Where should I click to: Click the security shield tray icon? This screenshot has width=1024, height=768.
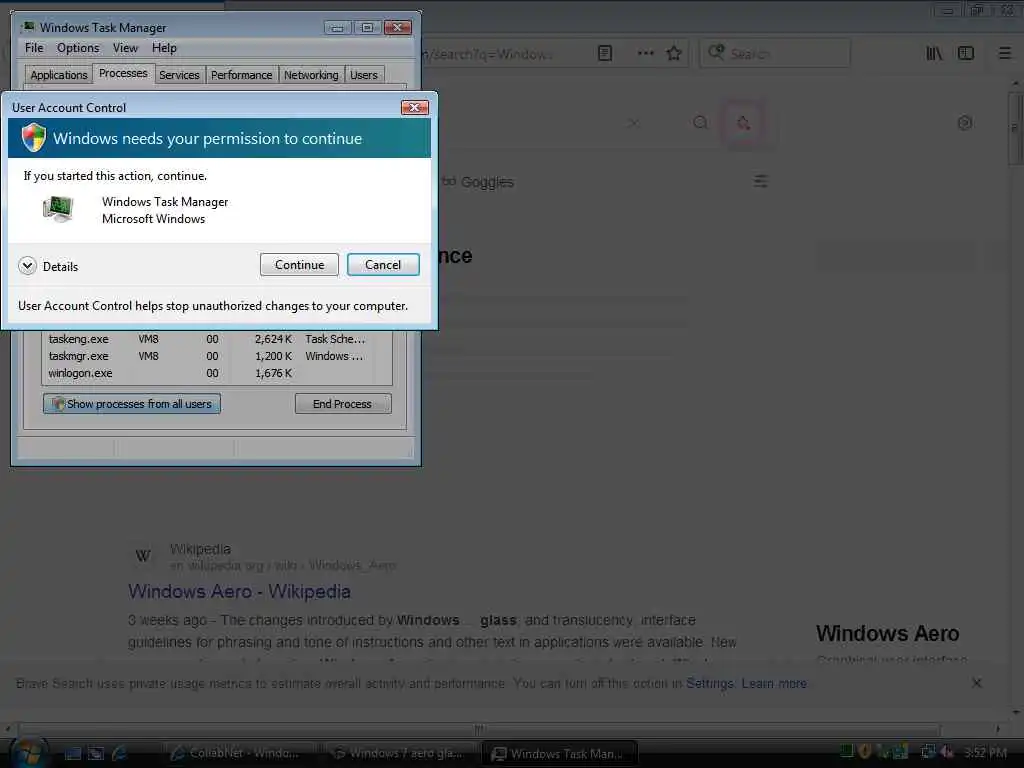[x=865, y=752]
